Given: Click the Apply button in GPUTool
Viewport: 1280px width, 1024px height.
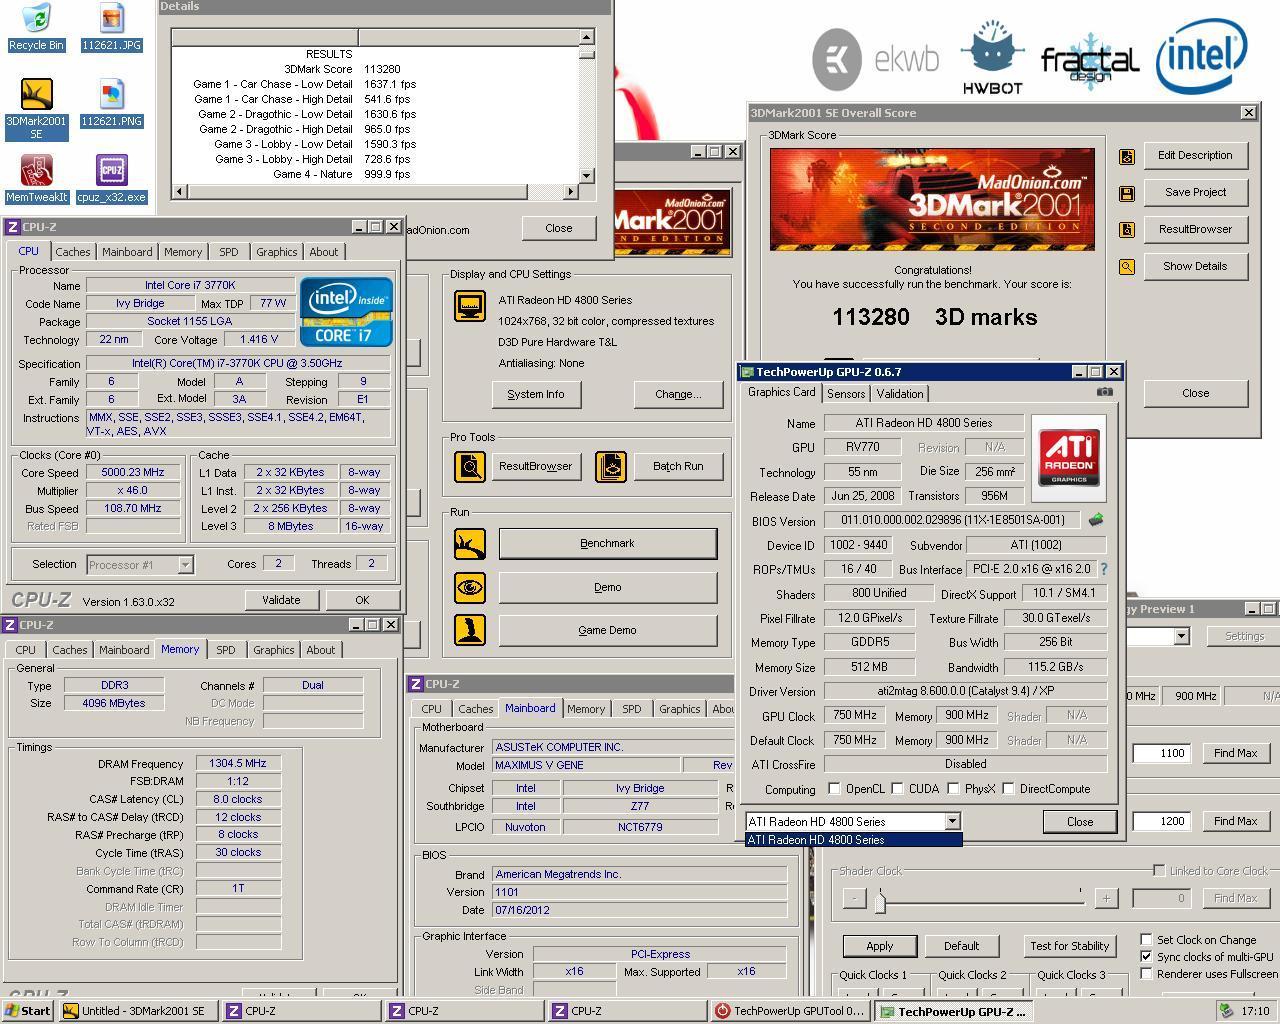Looking at the screenshot, I should (x=880, y=946).
